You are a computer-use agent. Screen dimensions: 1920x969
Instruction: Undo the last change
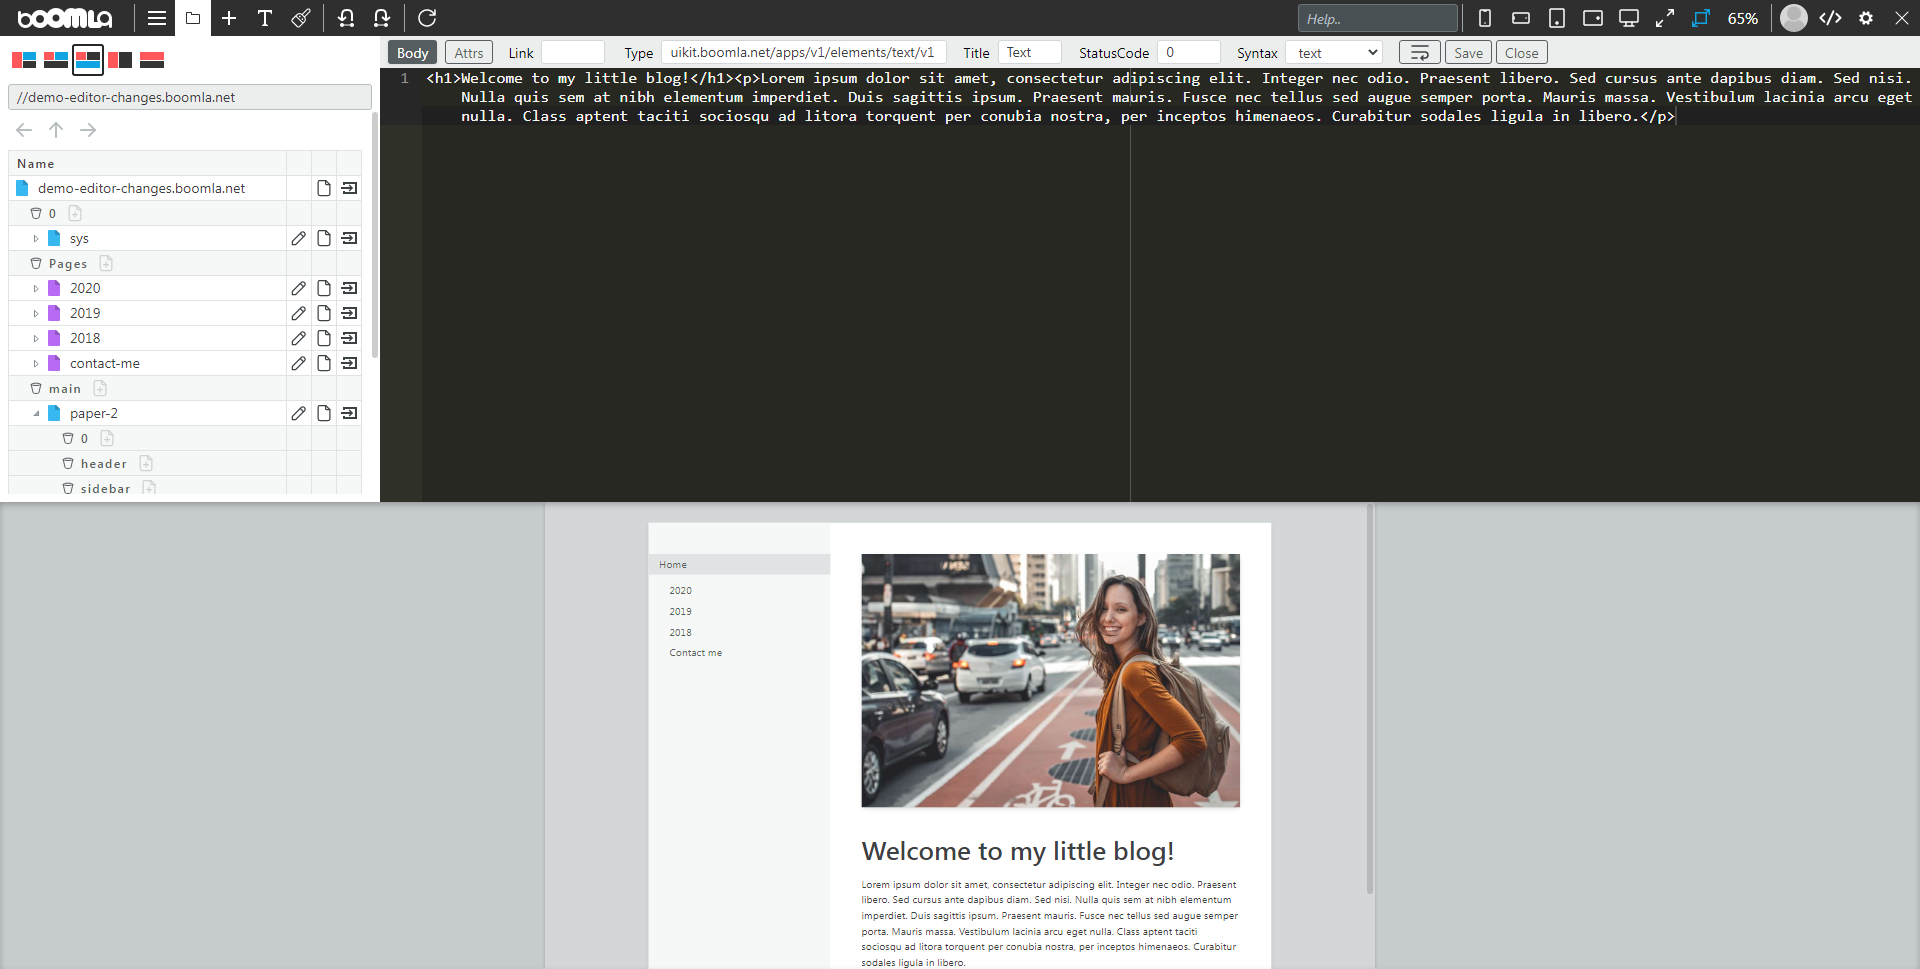pyautogui.click(x=347, y=18)
